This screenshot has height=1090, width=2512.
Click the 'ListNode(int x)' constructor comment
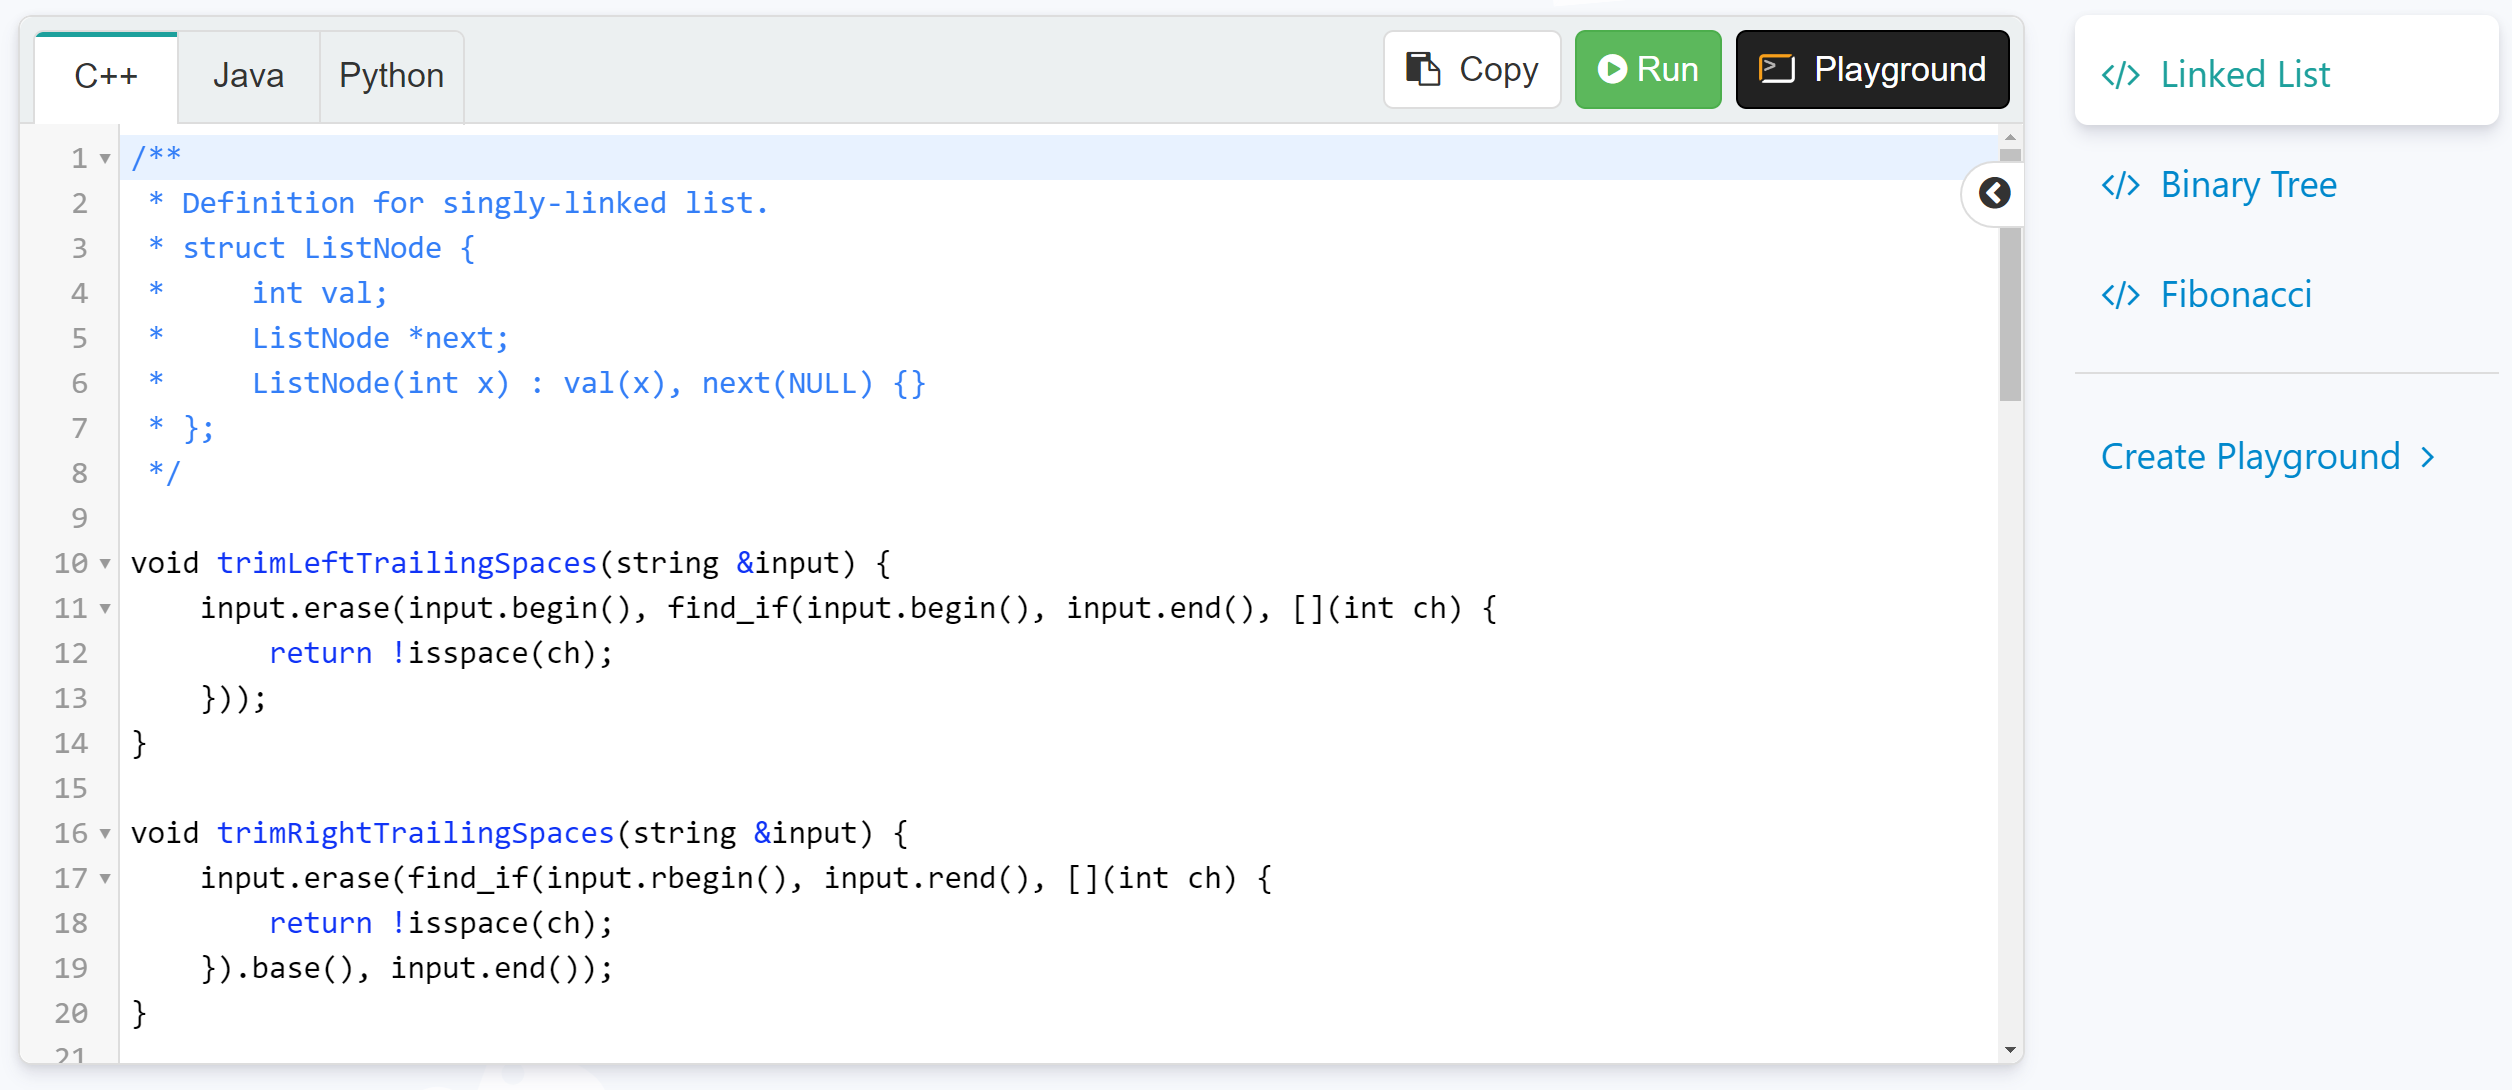coord(380,383)
